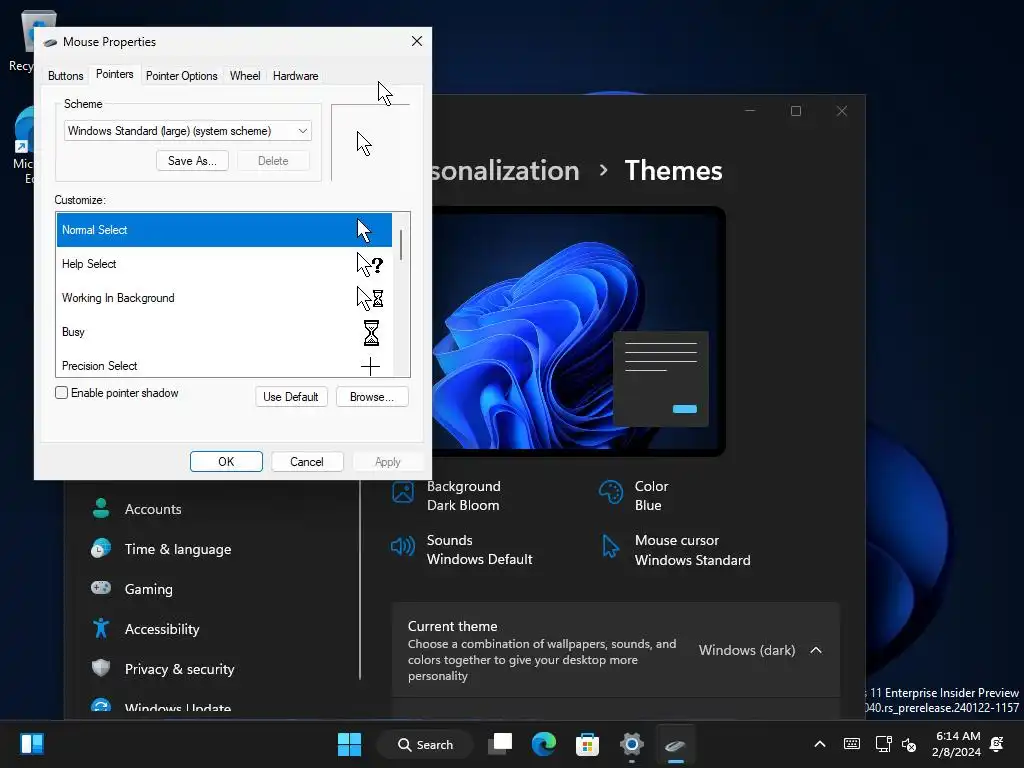Open the clock and date flyout
Viewport: 1024px width, 768px height.
pos(957,744)
